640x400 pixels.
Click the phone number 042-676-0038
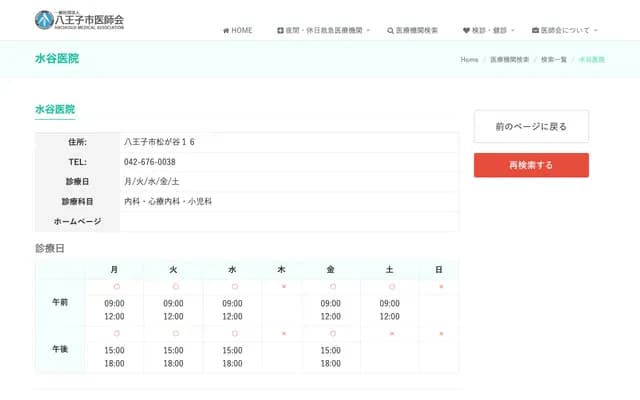coord(150,162)
